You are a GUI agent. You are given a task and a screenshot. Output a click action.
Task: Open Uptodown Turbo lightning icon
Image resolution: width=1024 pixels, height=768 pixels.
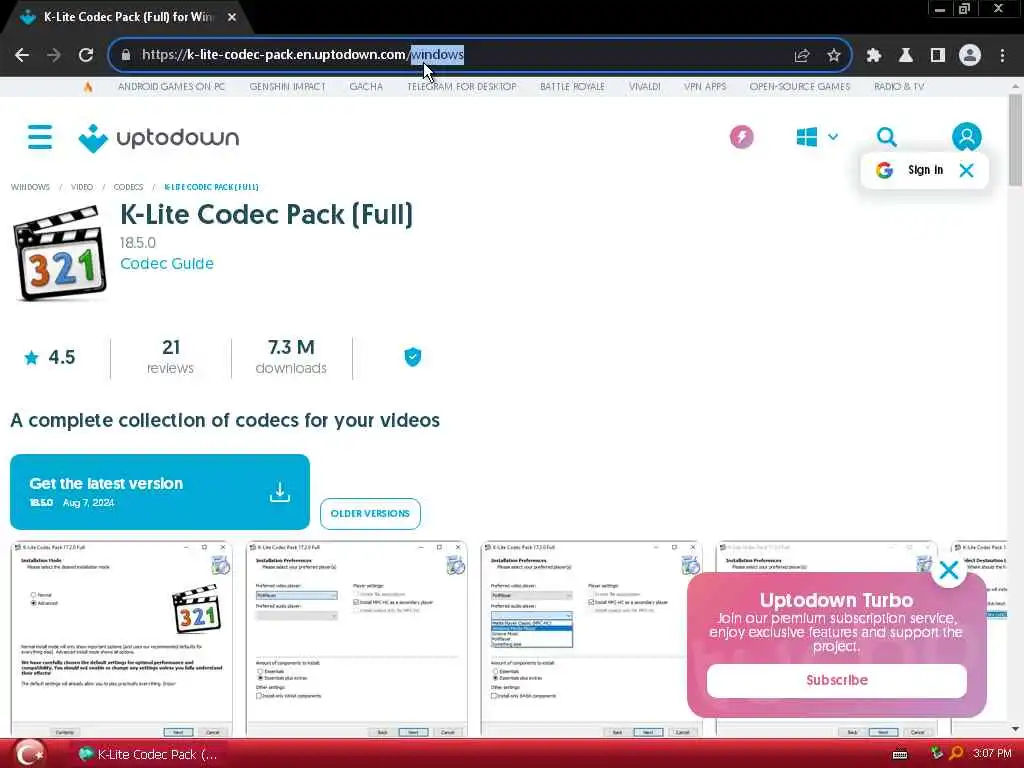click(742, 137)
